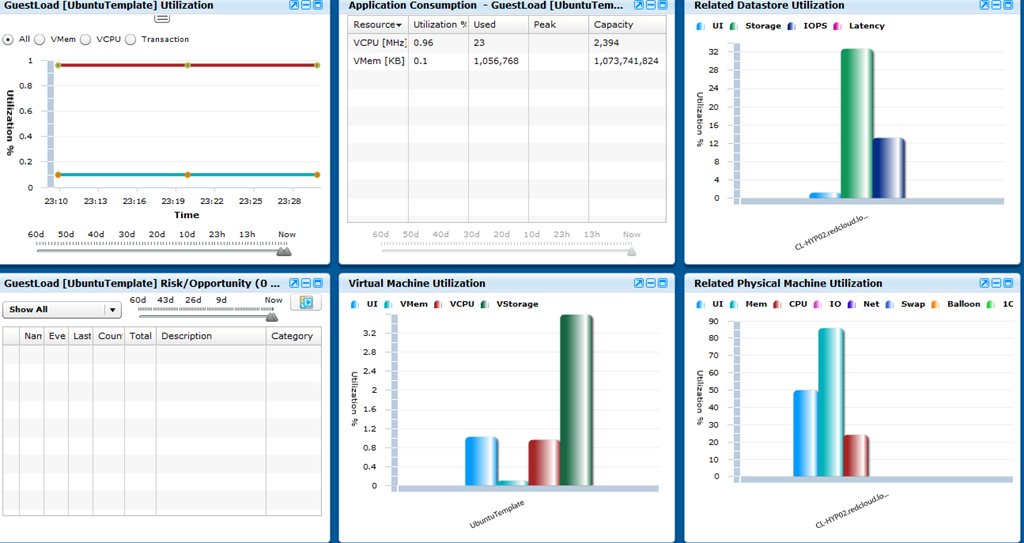Toggle Latency legend in Datastore chart
The width and height of the screenshot is (1024, 543).
pyautogui.click(x=859, y=26)
